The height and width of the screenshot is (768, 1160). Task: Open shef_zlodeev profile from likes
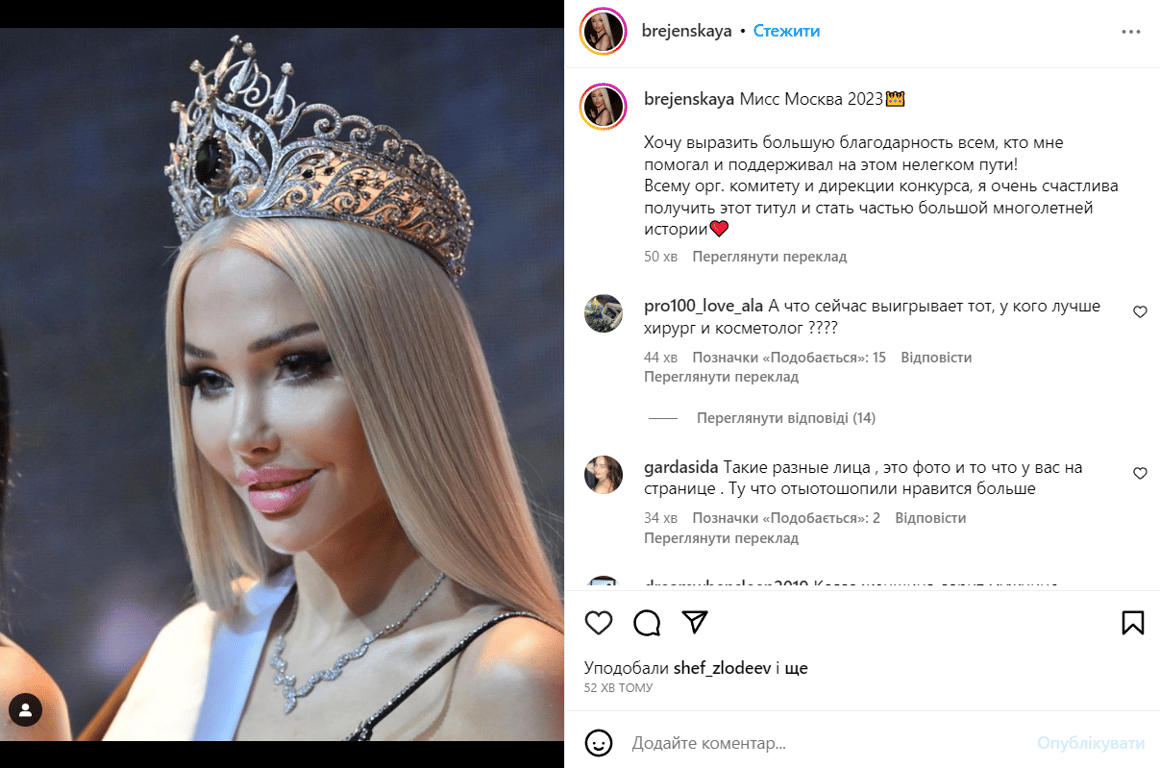tap(722, 668)
